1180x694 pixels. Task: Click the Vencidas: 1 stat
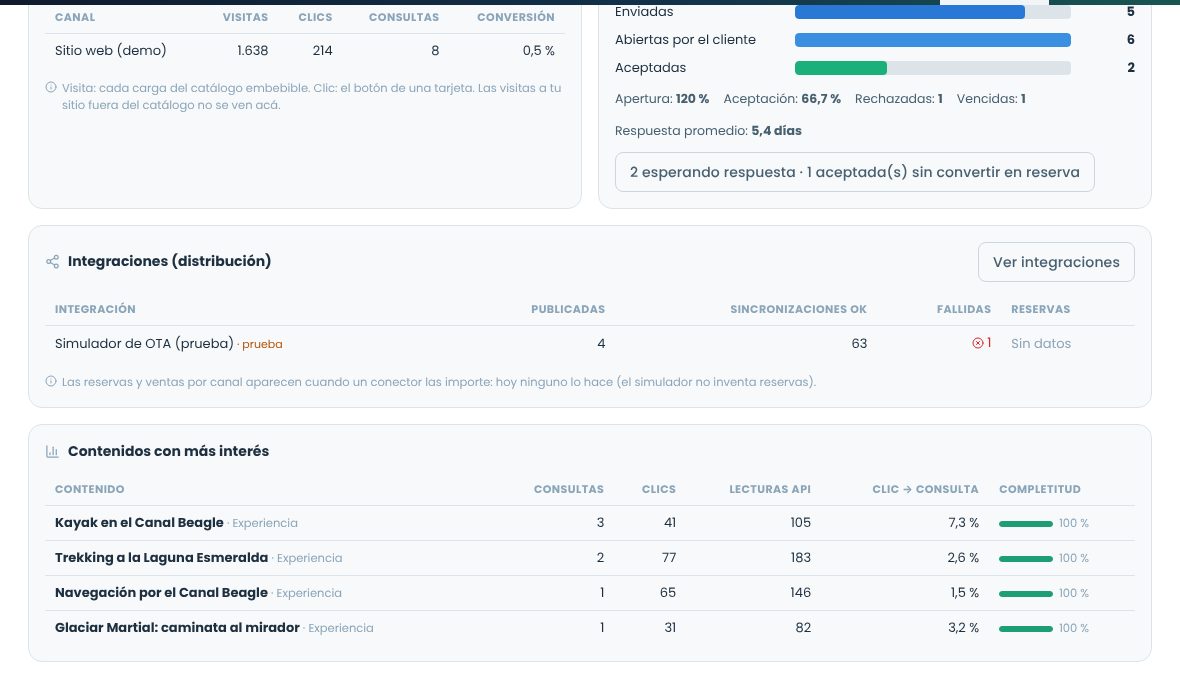pos(991,99)
